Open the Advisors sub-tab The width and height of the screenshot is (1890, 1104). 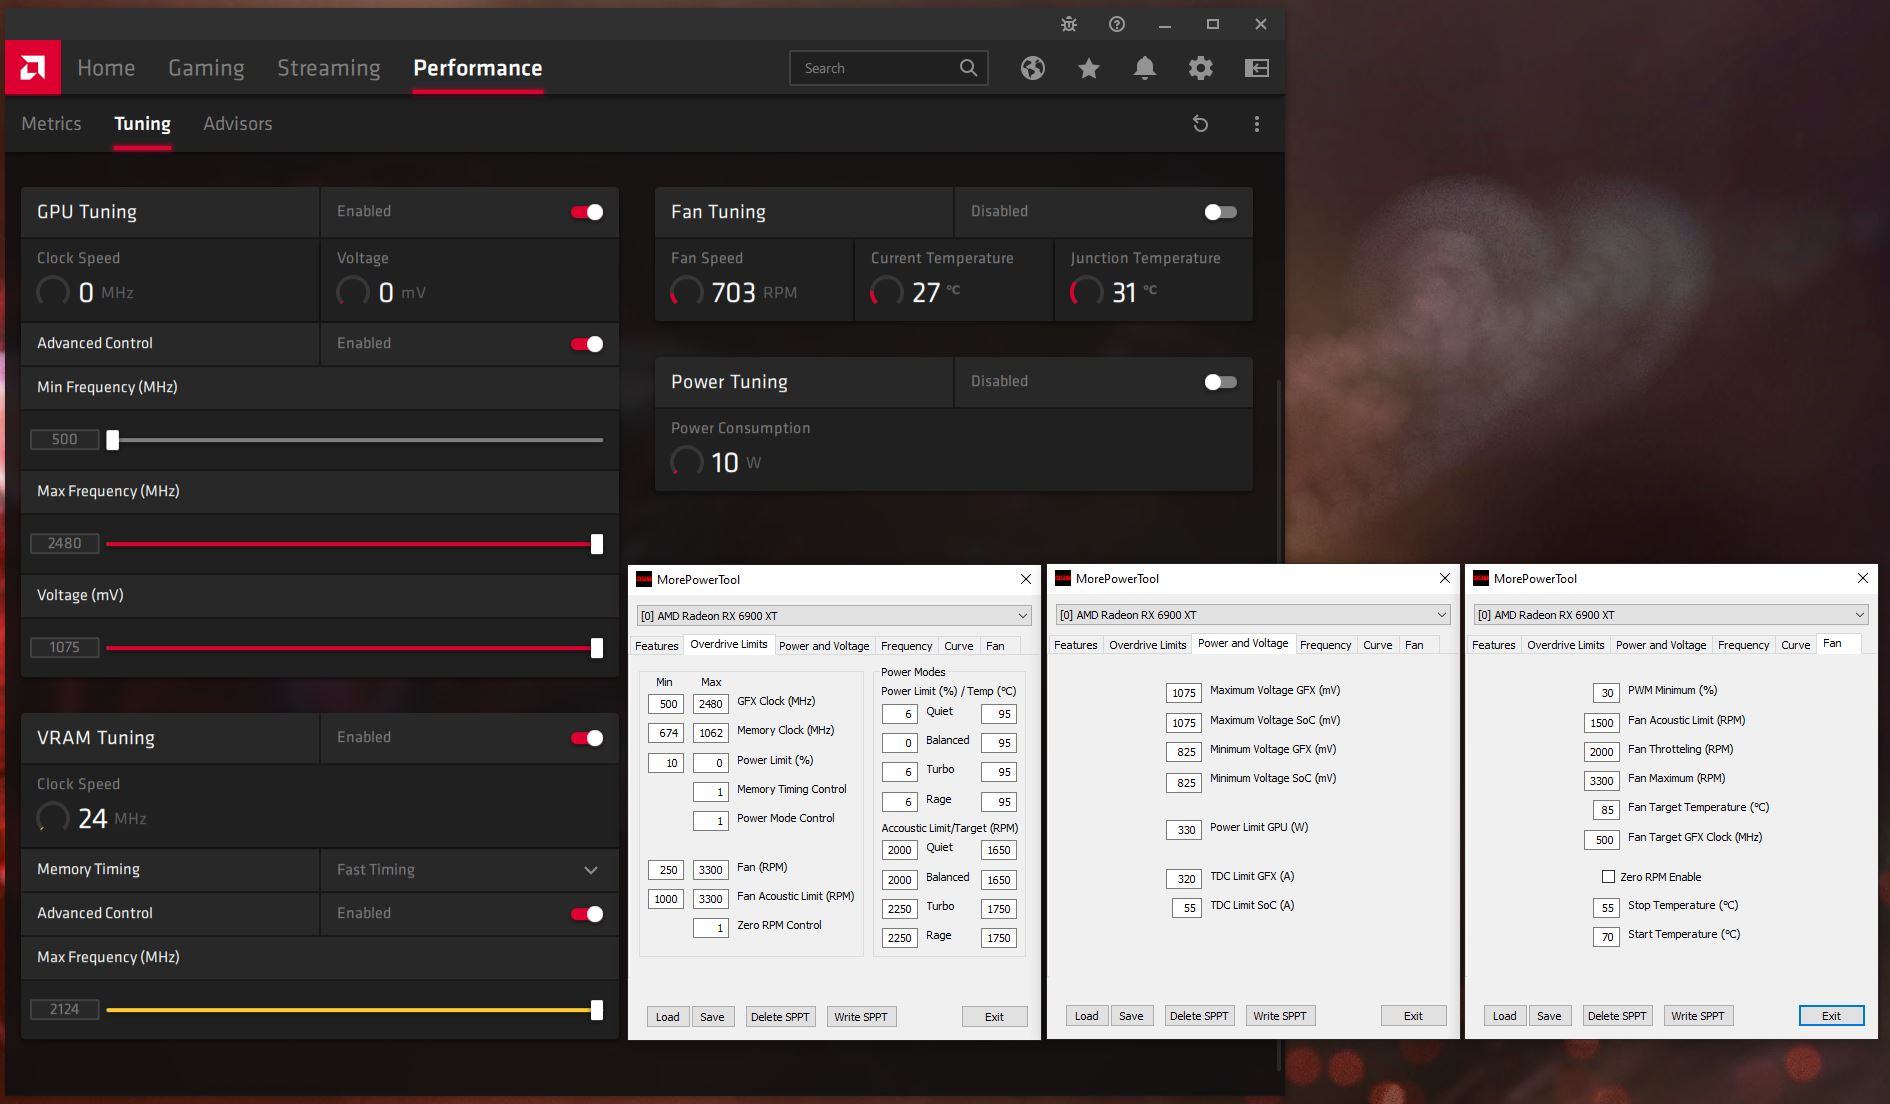[x=238, y=124]
